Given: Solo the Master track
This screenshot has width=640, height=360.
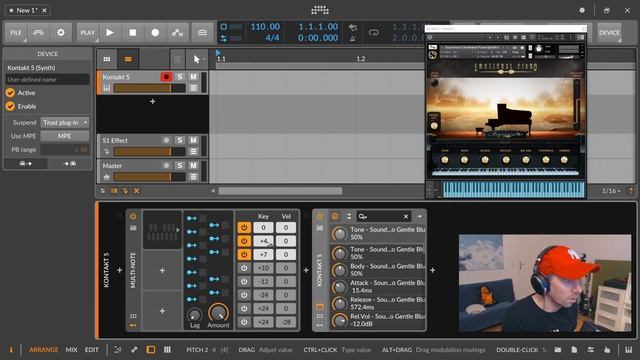Looking at the screenshot, I should 180,165.
